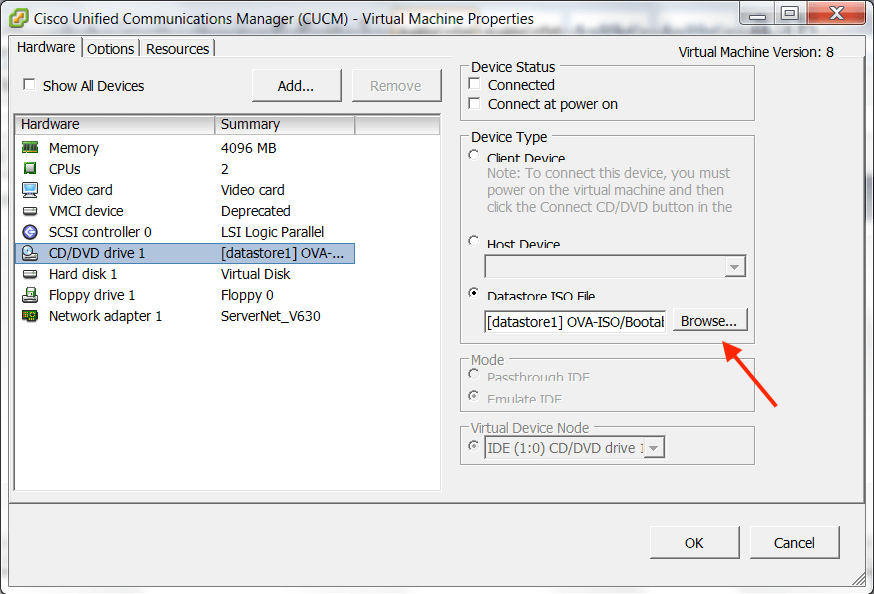874x594 pixels.
Task: Select the CPUs hardware row
Action: pos(185,169)
